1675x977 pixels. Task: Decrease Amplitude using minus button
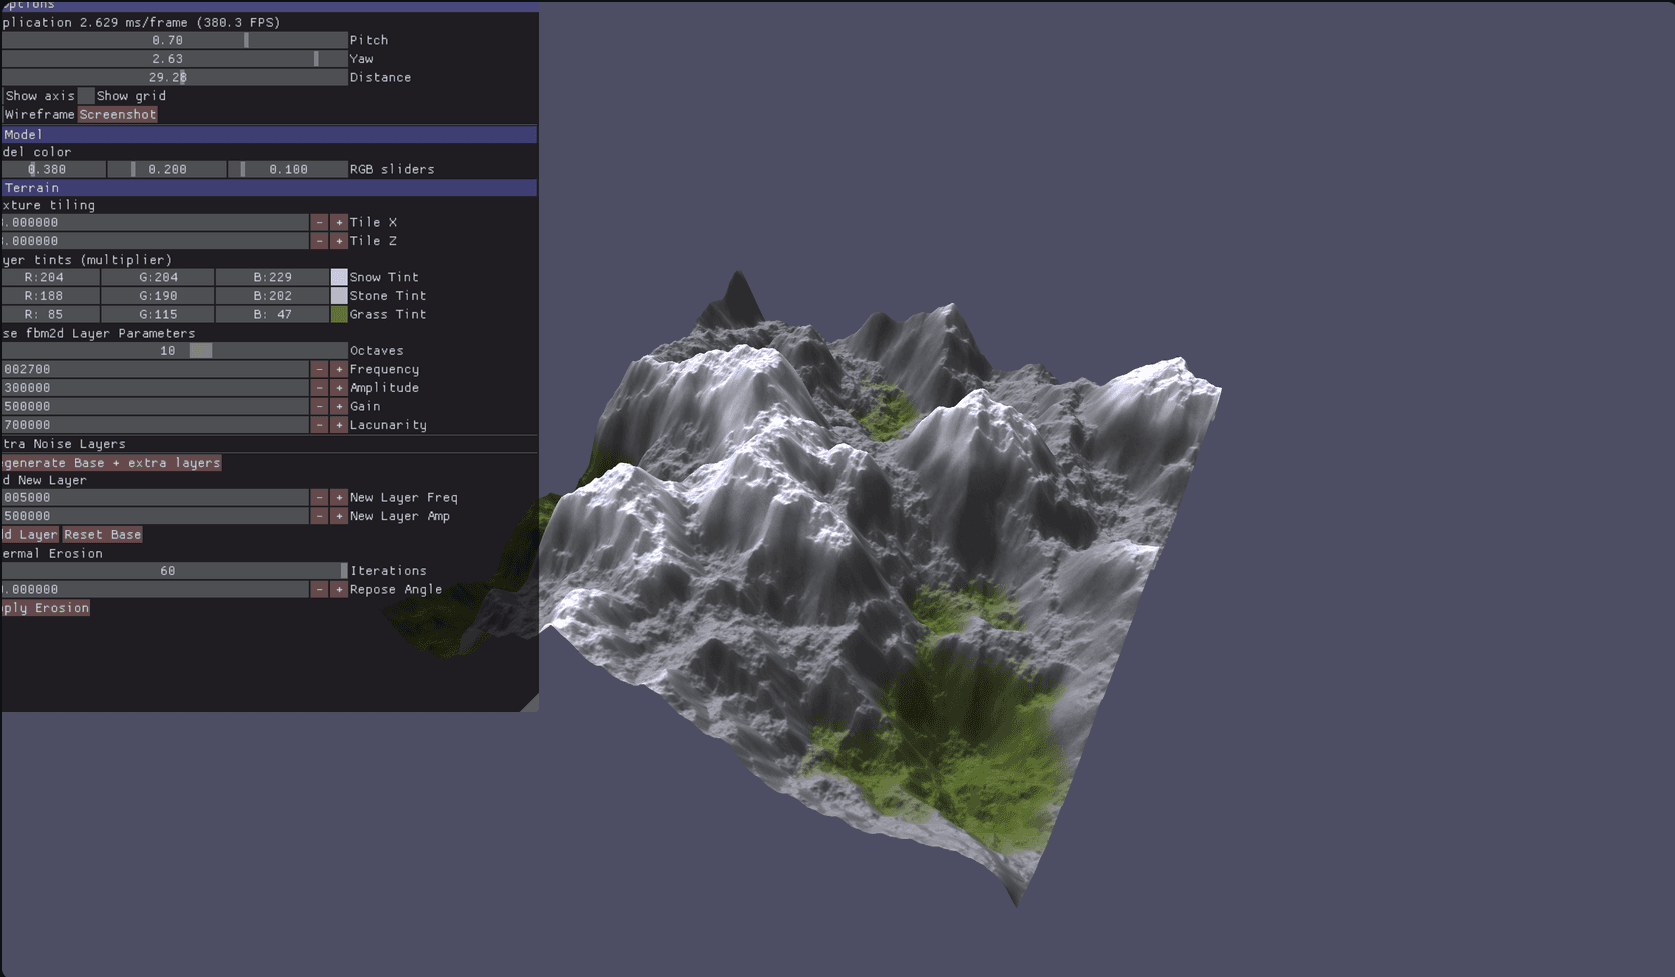click(x=320, y=388)
